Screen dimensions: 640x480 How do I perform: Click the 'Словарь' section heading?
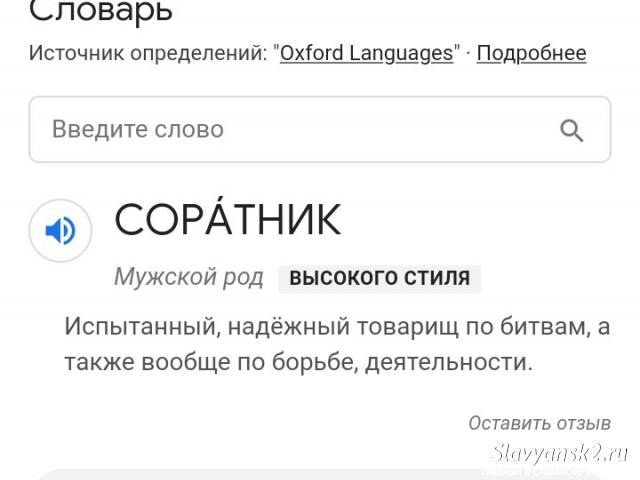click(101, 11)
